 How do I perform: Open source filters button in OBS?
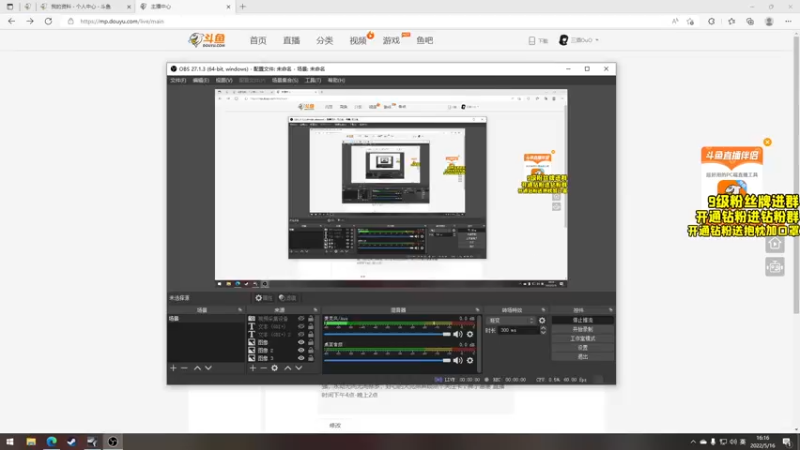point(288,298)
